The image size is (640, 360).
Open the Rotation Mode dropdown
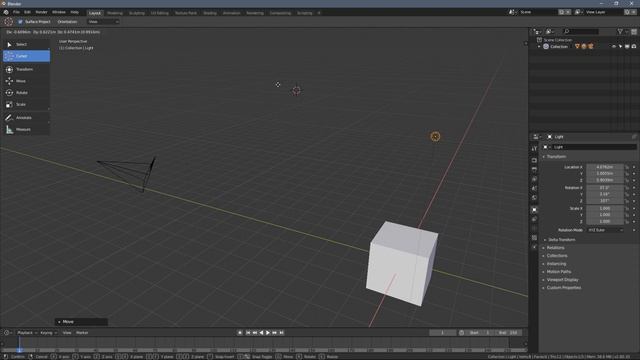pos(606,230)
